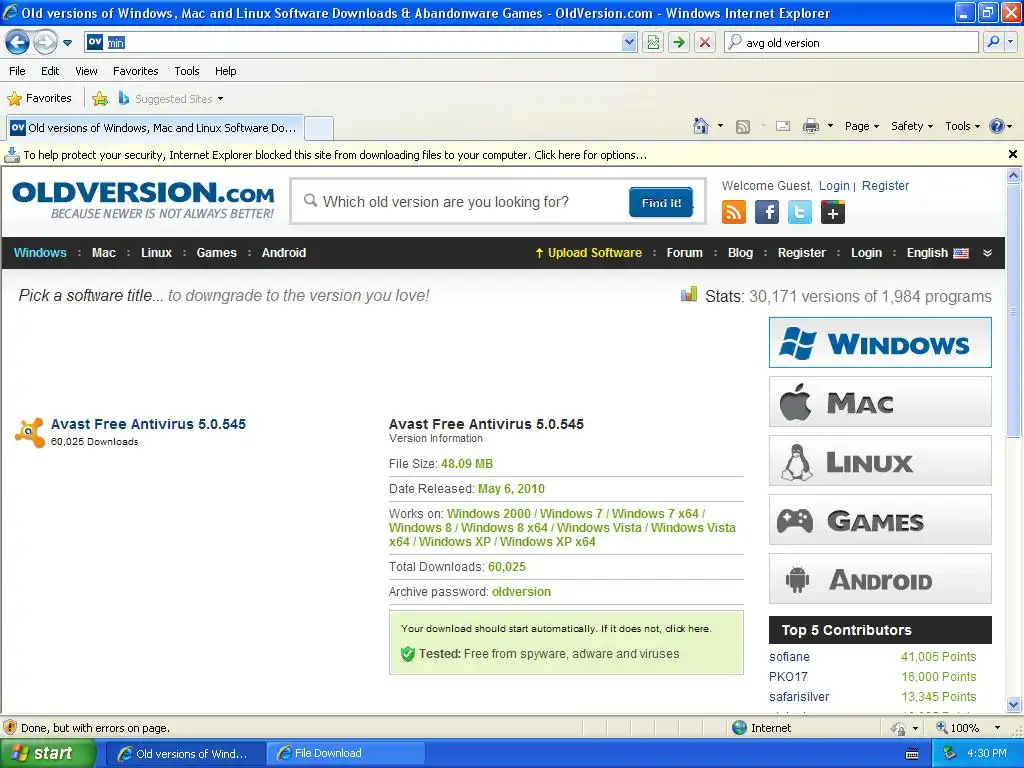Click the Add to Favorites Bar icon
Image resolution: width=1024 pixels, height=768 pixels.
(100, 99)
